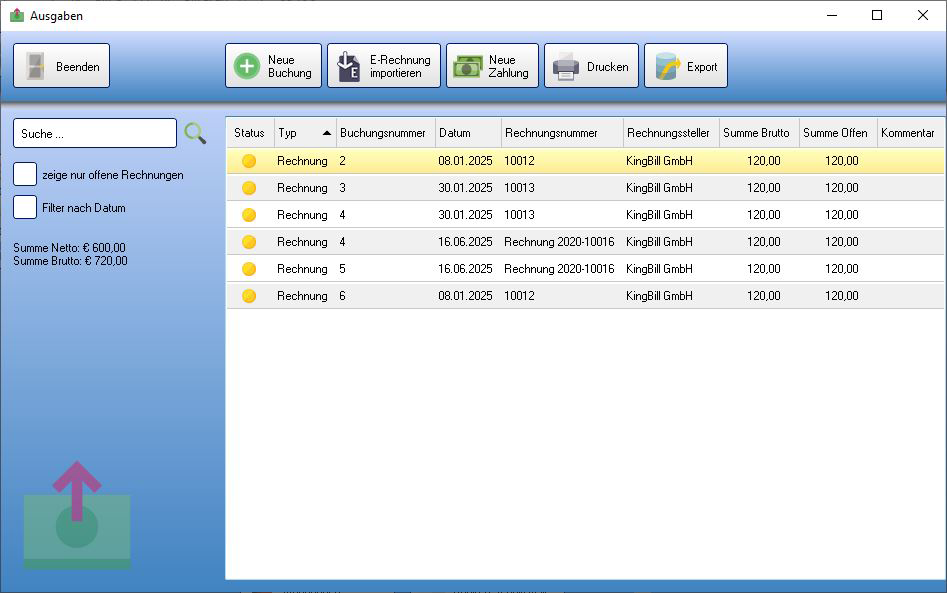This screenshot has width=947, height=593.
Task: Sort by Datum column header
Action: tap(469, 133)
